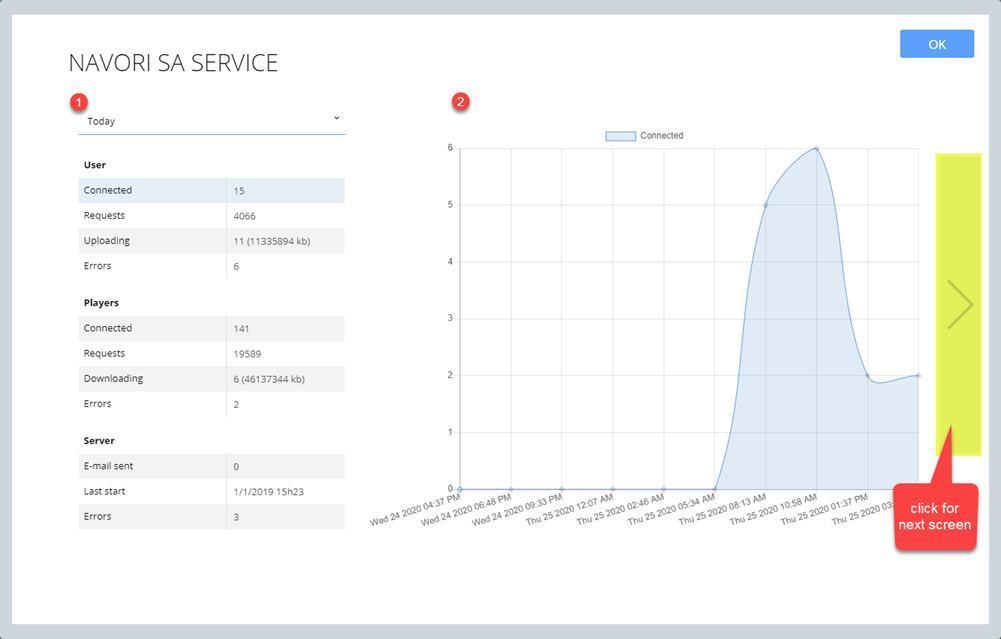The width and height of the screenshot is (1001, 639).
Task: Click the Thu 25 2020 10:58 AM axis label
Action: pos(773,509)
